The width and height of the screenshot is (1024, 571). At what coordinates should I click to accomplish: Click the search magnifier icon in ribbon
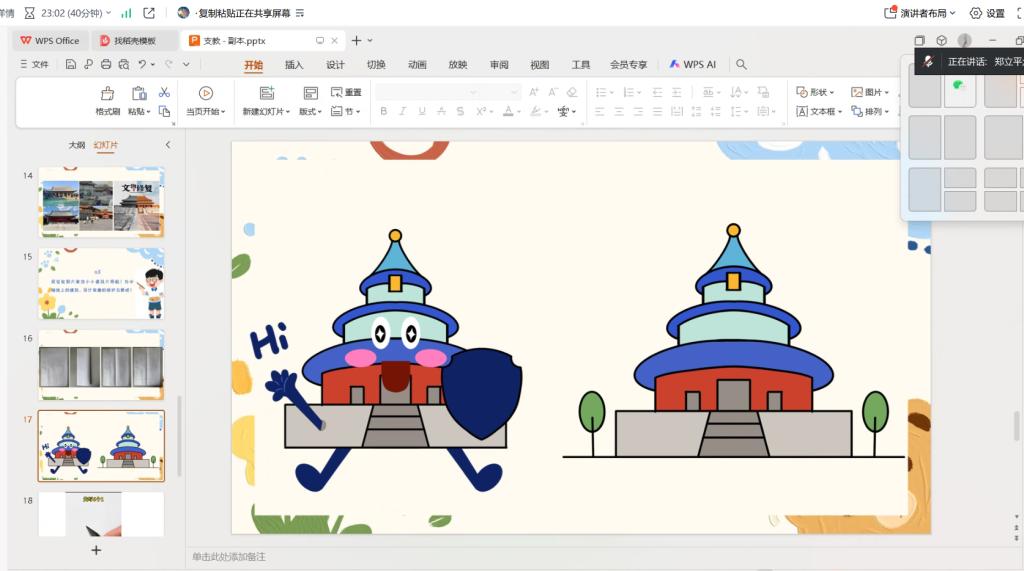click(x=741, y=65)
